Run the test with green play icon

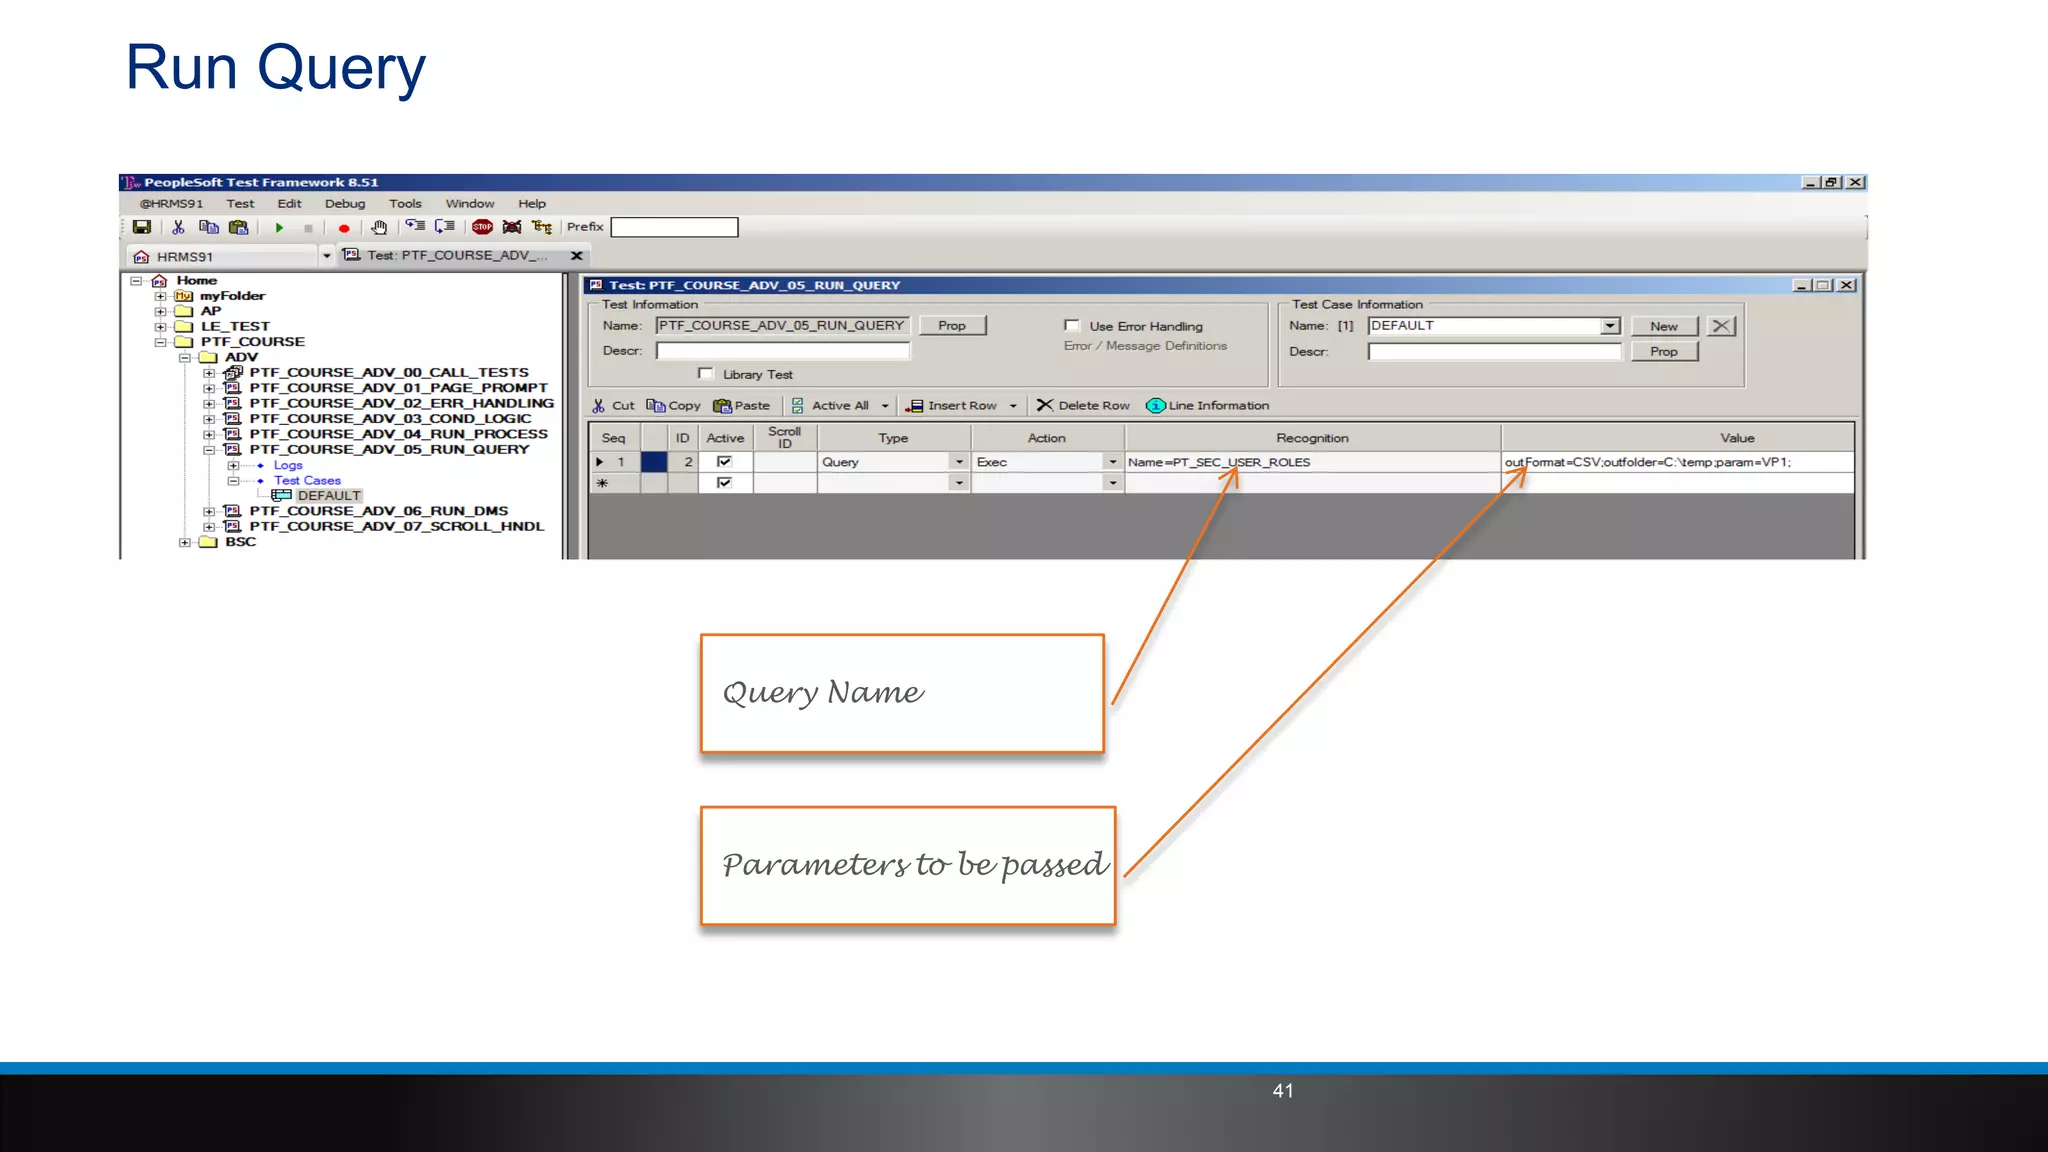[279, 228]
